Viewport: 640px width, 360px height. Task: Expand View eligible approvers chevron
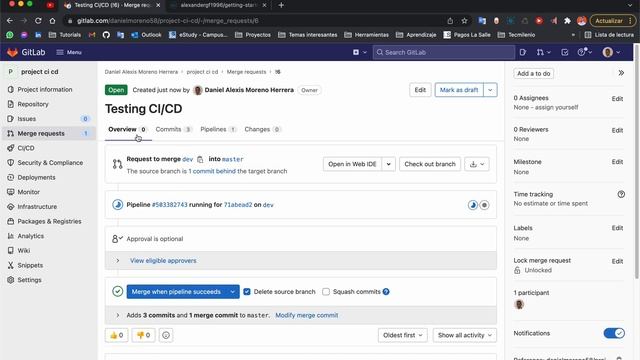coord(118,260)
